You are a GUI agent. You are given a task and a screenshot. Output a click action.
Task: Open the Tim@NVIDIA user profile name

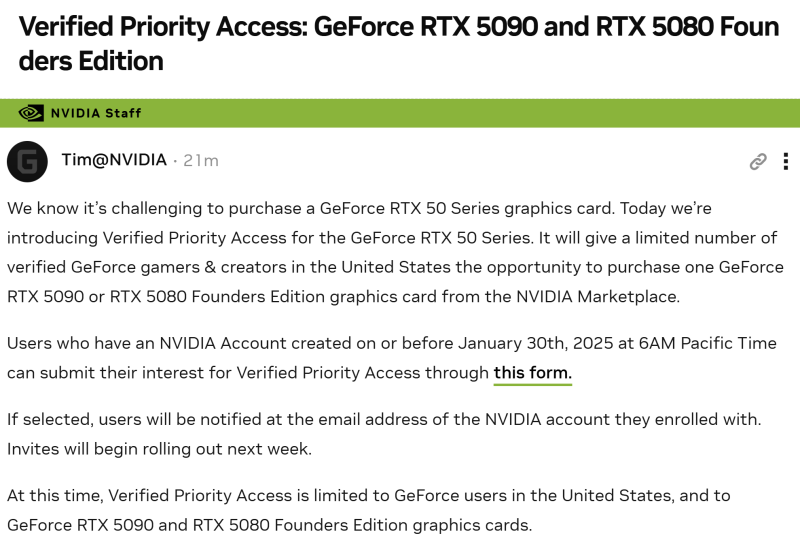(x=113, y=160)
